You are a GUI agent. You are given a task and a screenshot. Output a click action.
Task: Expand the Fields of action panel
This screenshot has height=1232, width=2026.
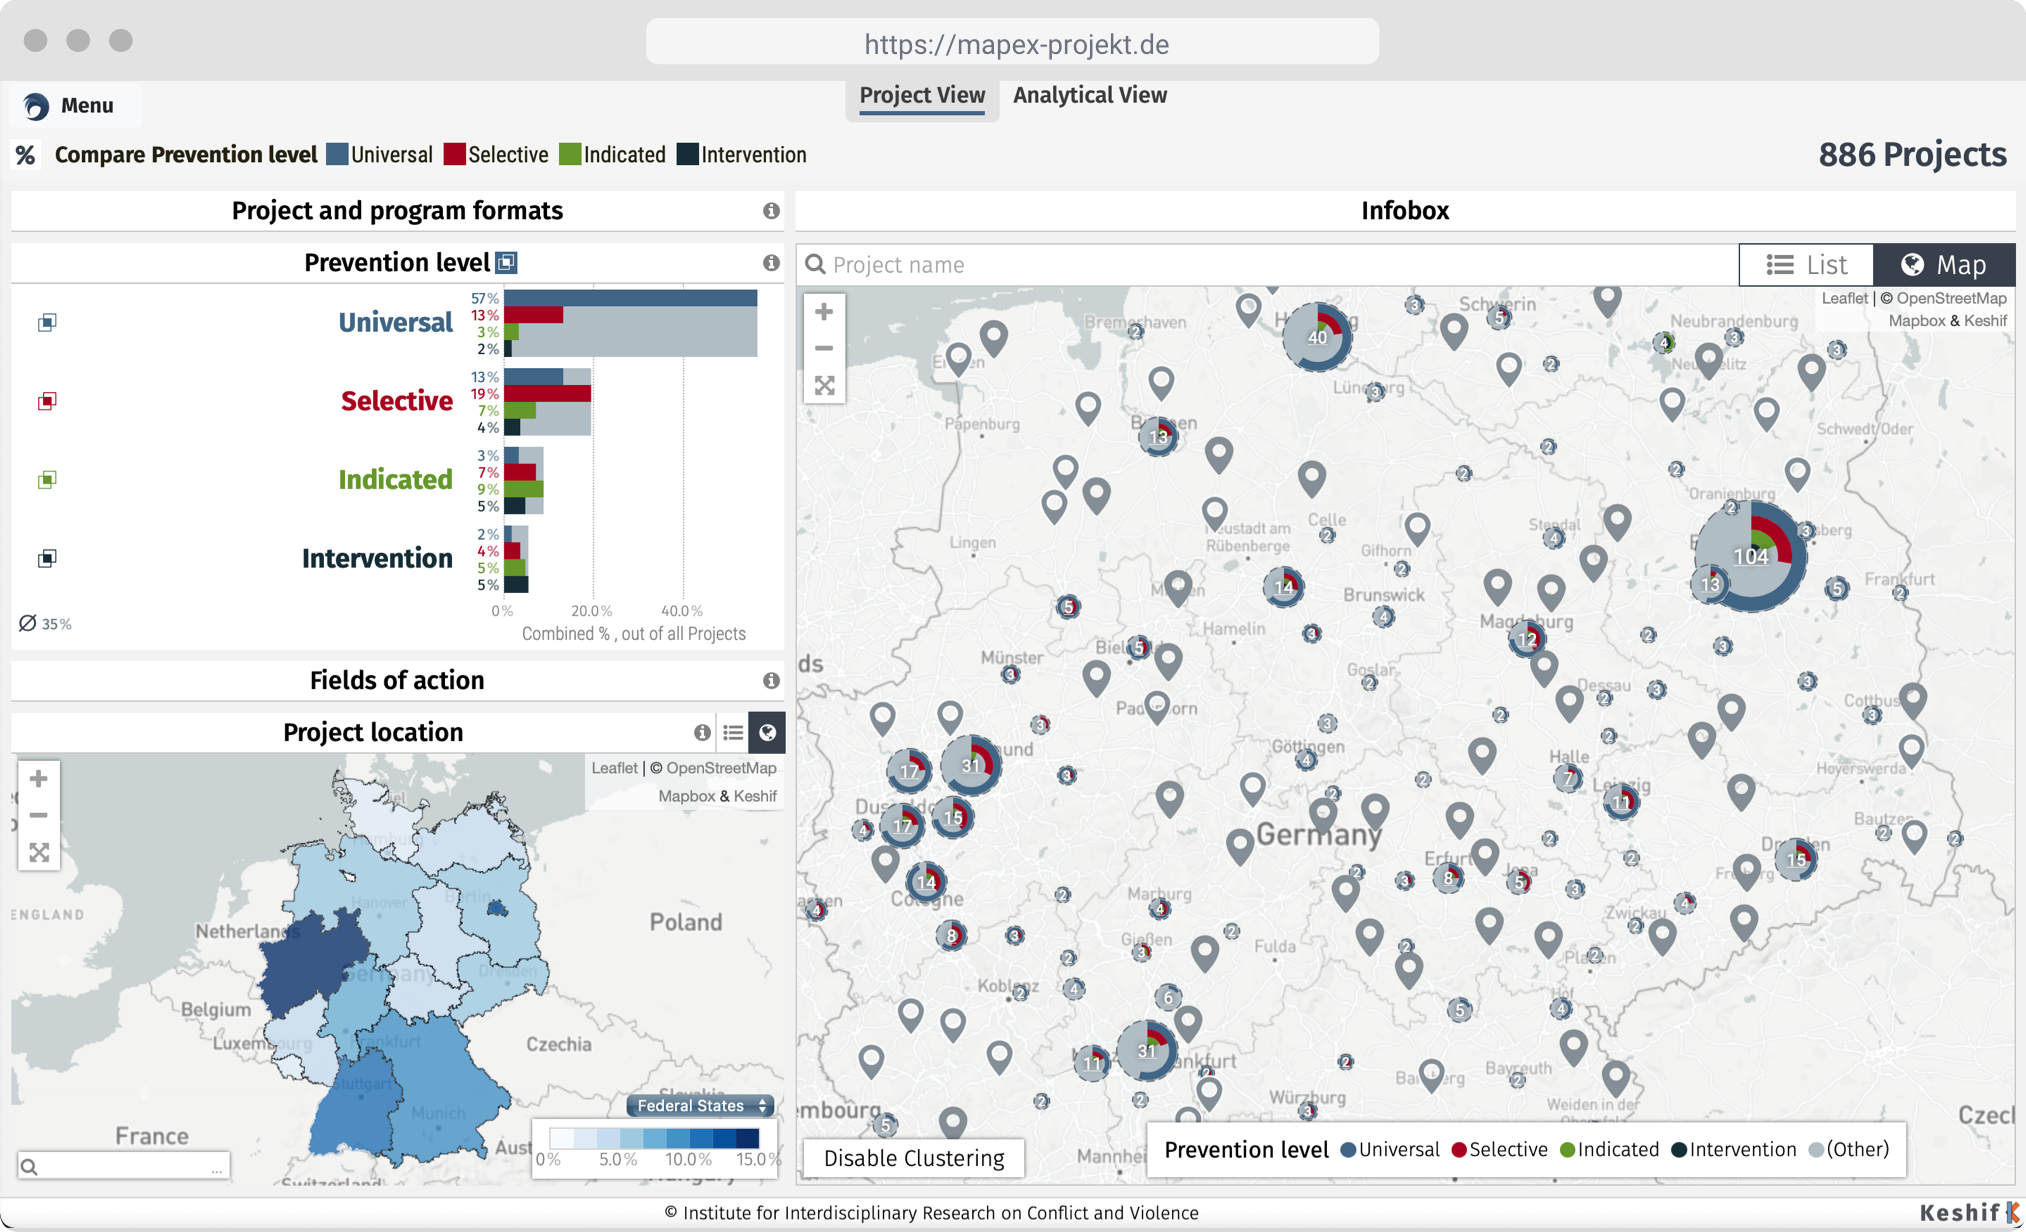click(397, 681)
